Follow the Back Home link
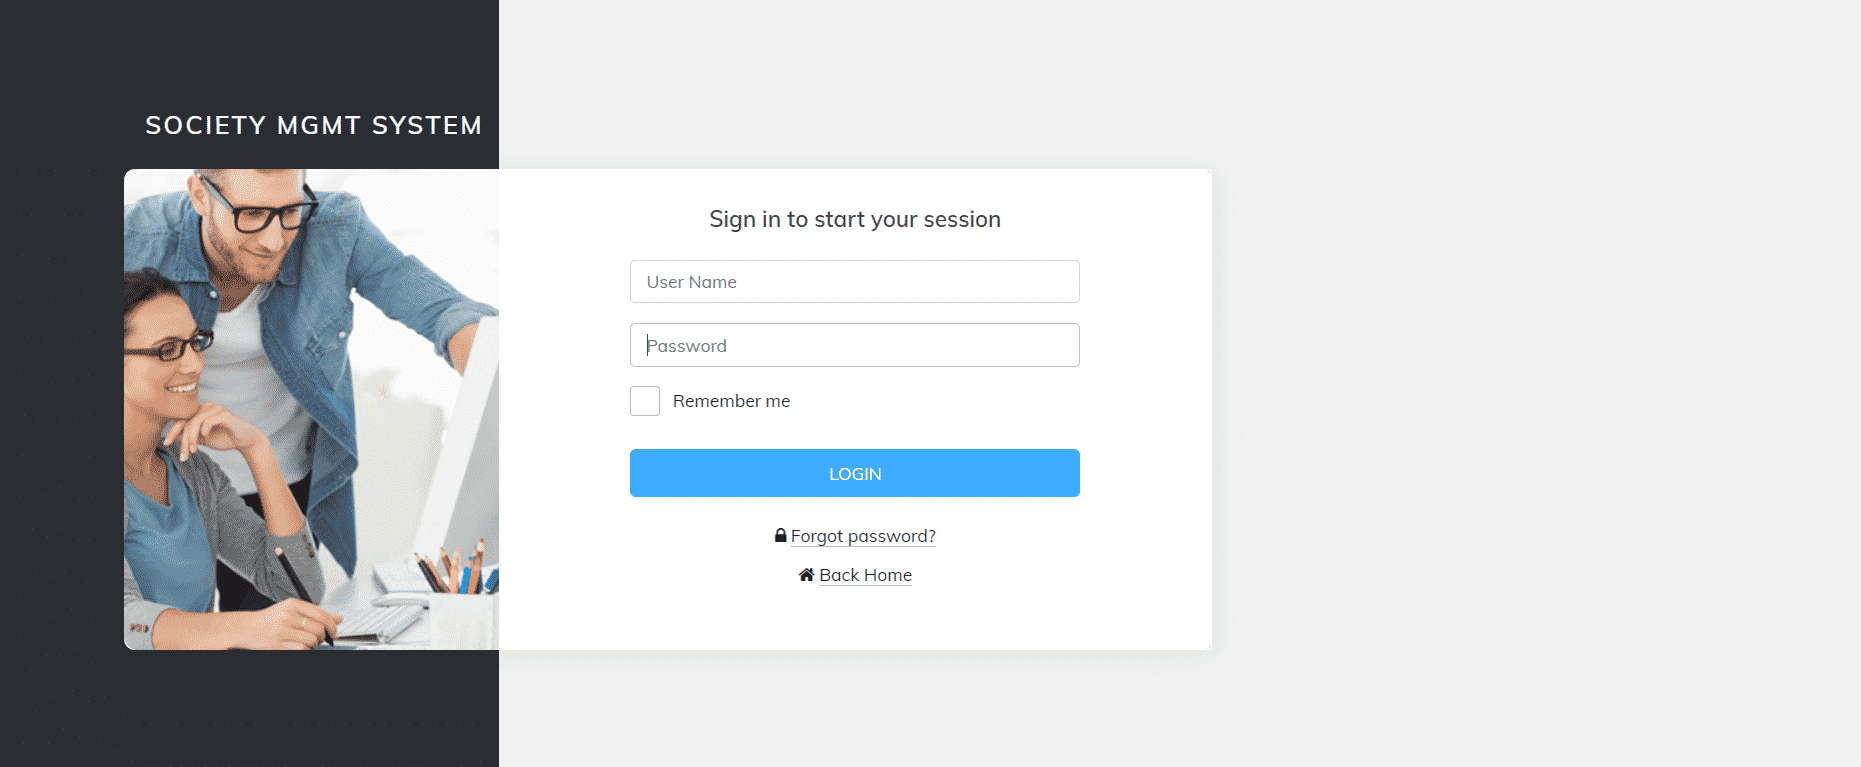The width and height of the screenshot is (1861, 767). [865, 575]
